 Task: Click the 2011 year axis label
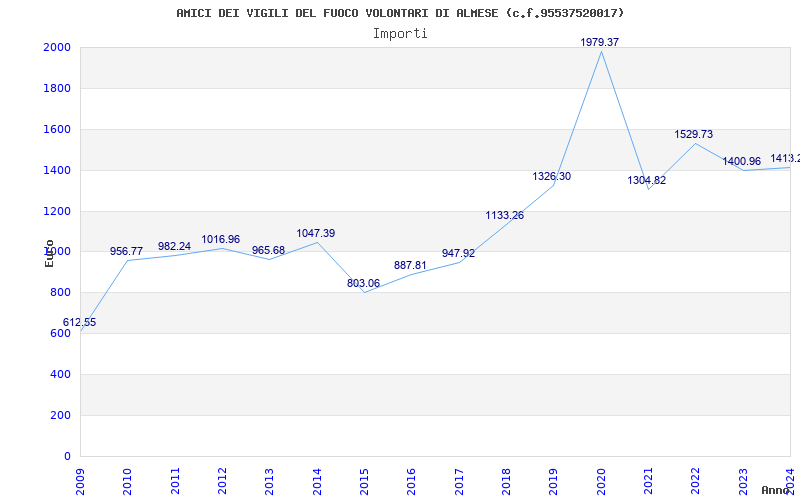[175, 482]
